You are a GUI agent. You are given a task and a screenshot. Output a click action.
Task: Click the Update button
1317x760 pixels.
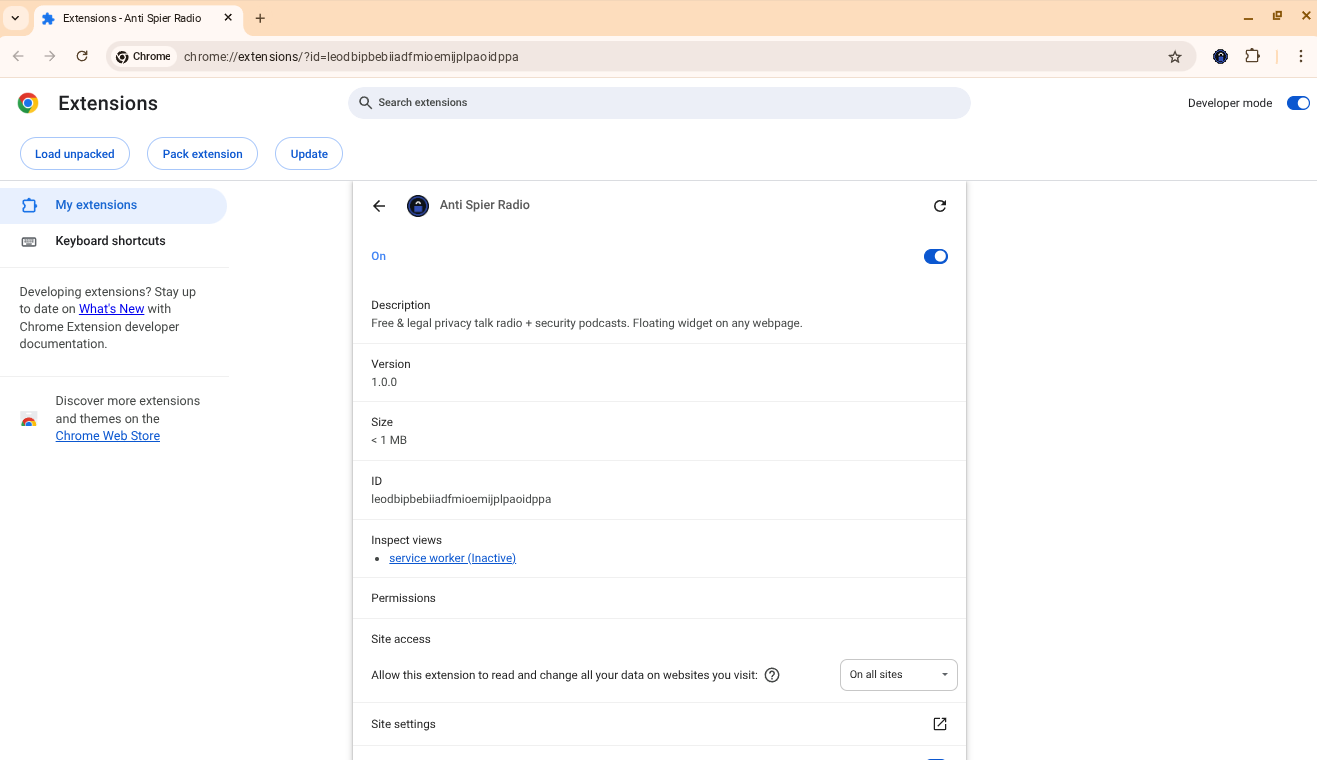pos(309,154)
